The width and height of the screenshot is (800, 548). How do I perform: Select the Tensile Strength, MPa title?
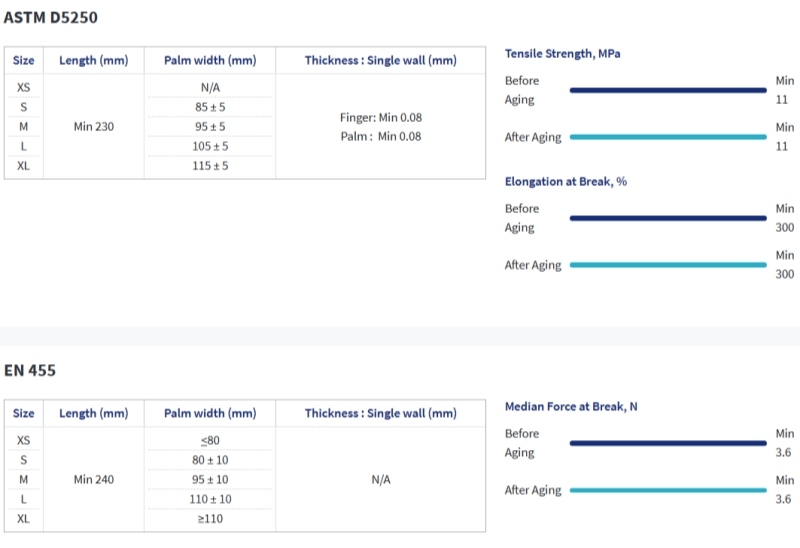(x=562, y=54)
